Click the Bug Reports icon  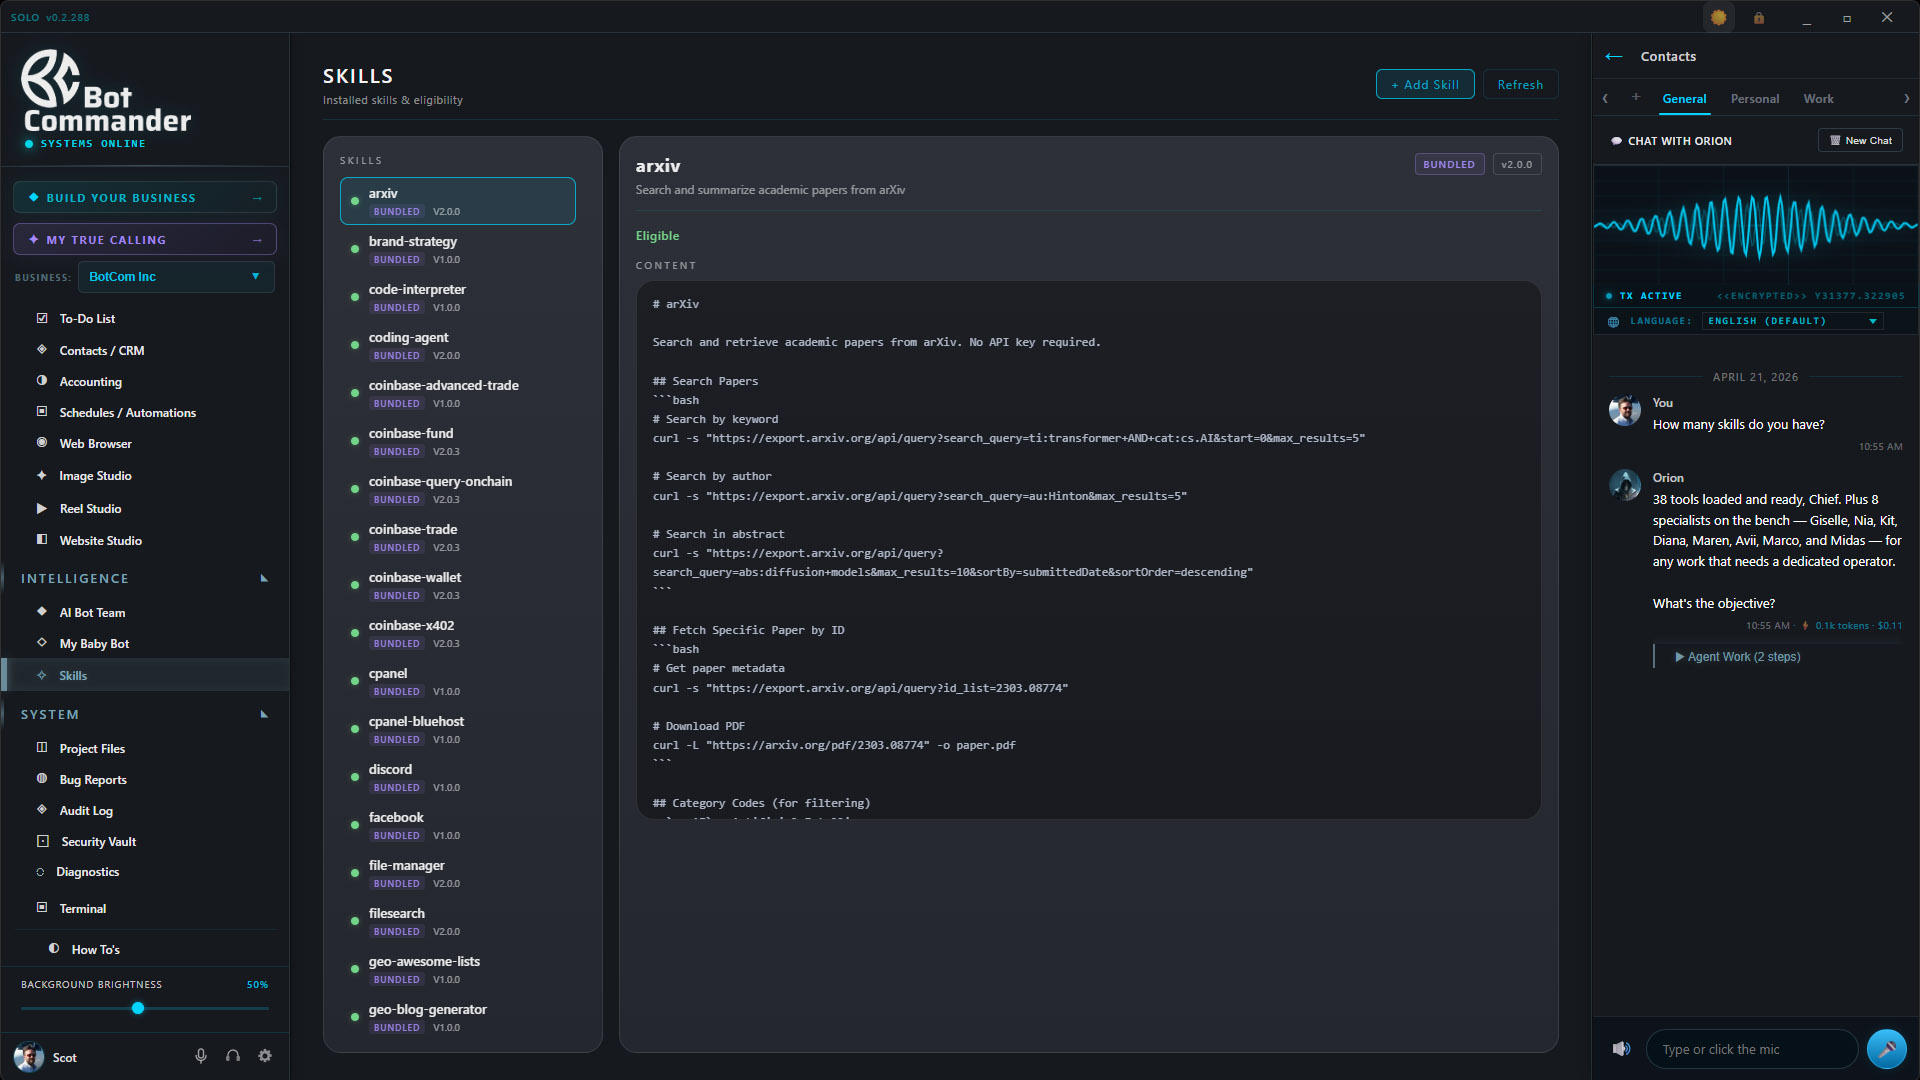(42, 779)
